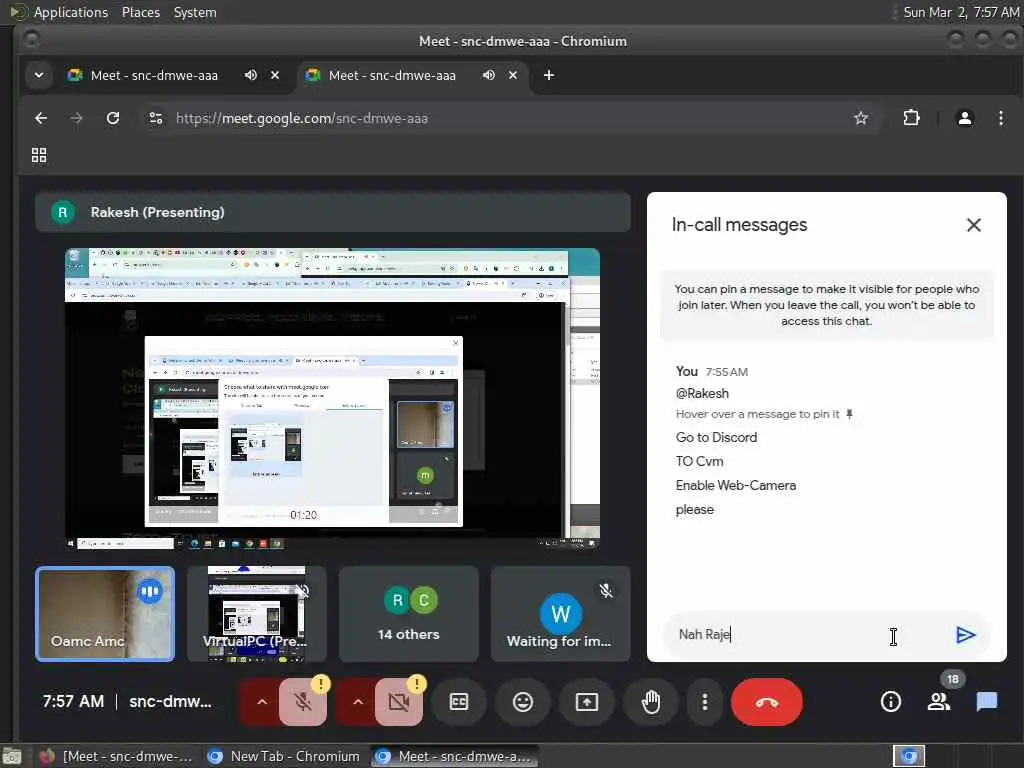Click the meet.google.com address bar
1024x768 pixels.
tap(509, 118)
